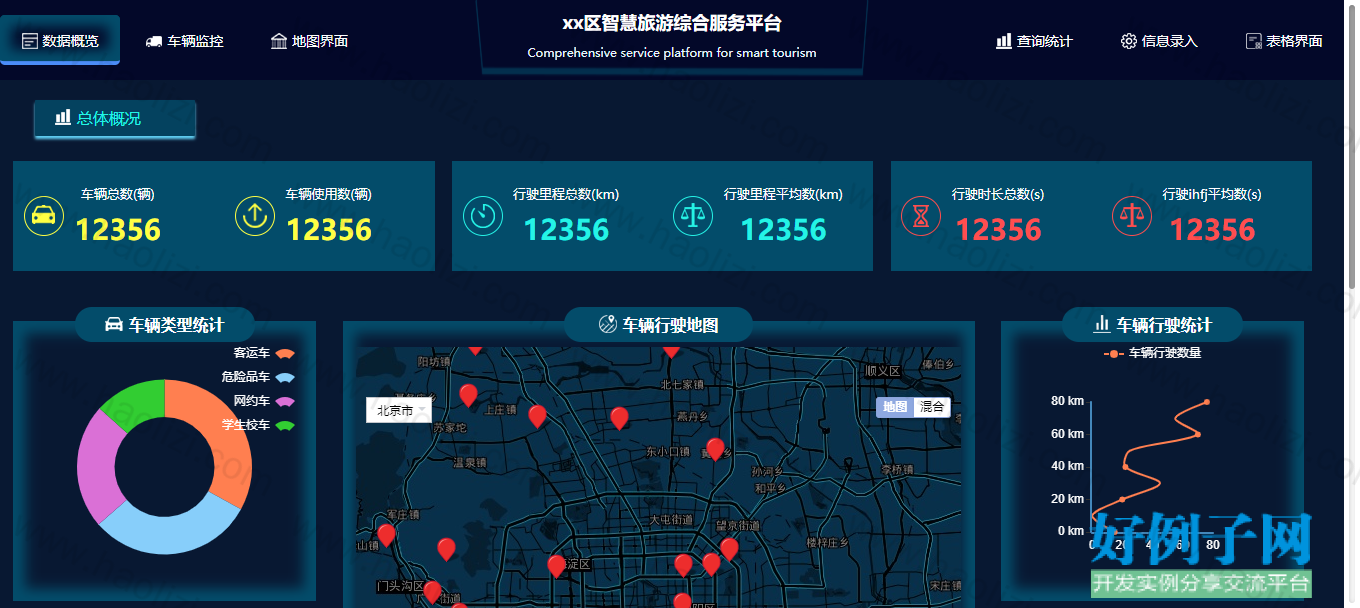
Task: Click line chart point at 40 km
Action: [x=1126, y=467]
